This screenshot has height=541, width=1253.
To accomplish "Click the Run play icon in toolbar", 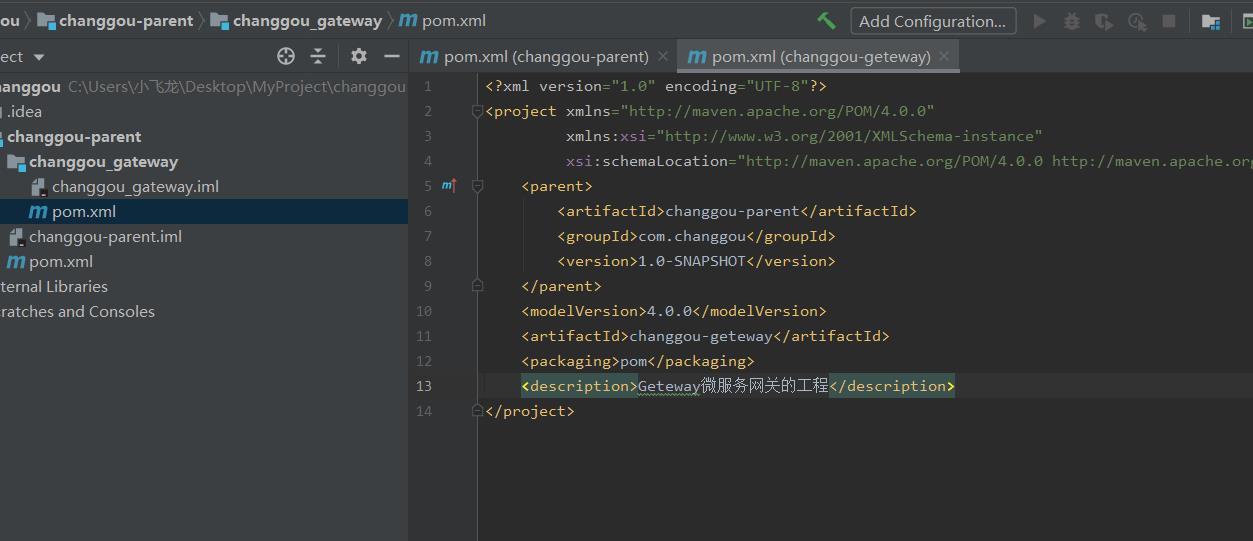I will (x=1040, y=21).
